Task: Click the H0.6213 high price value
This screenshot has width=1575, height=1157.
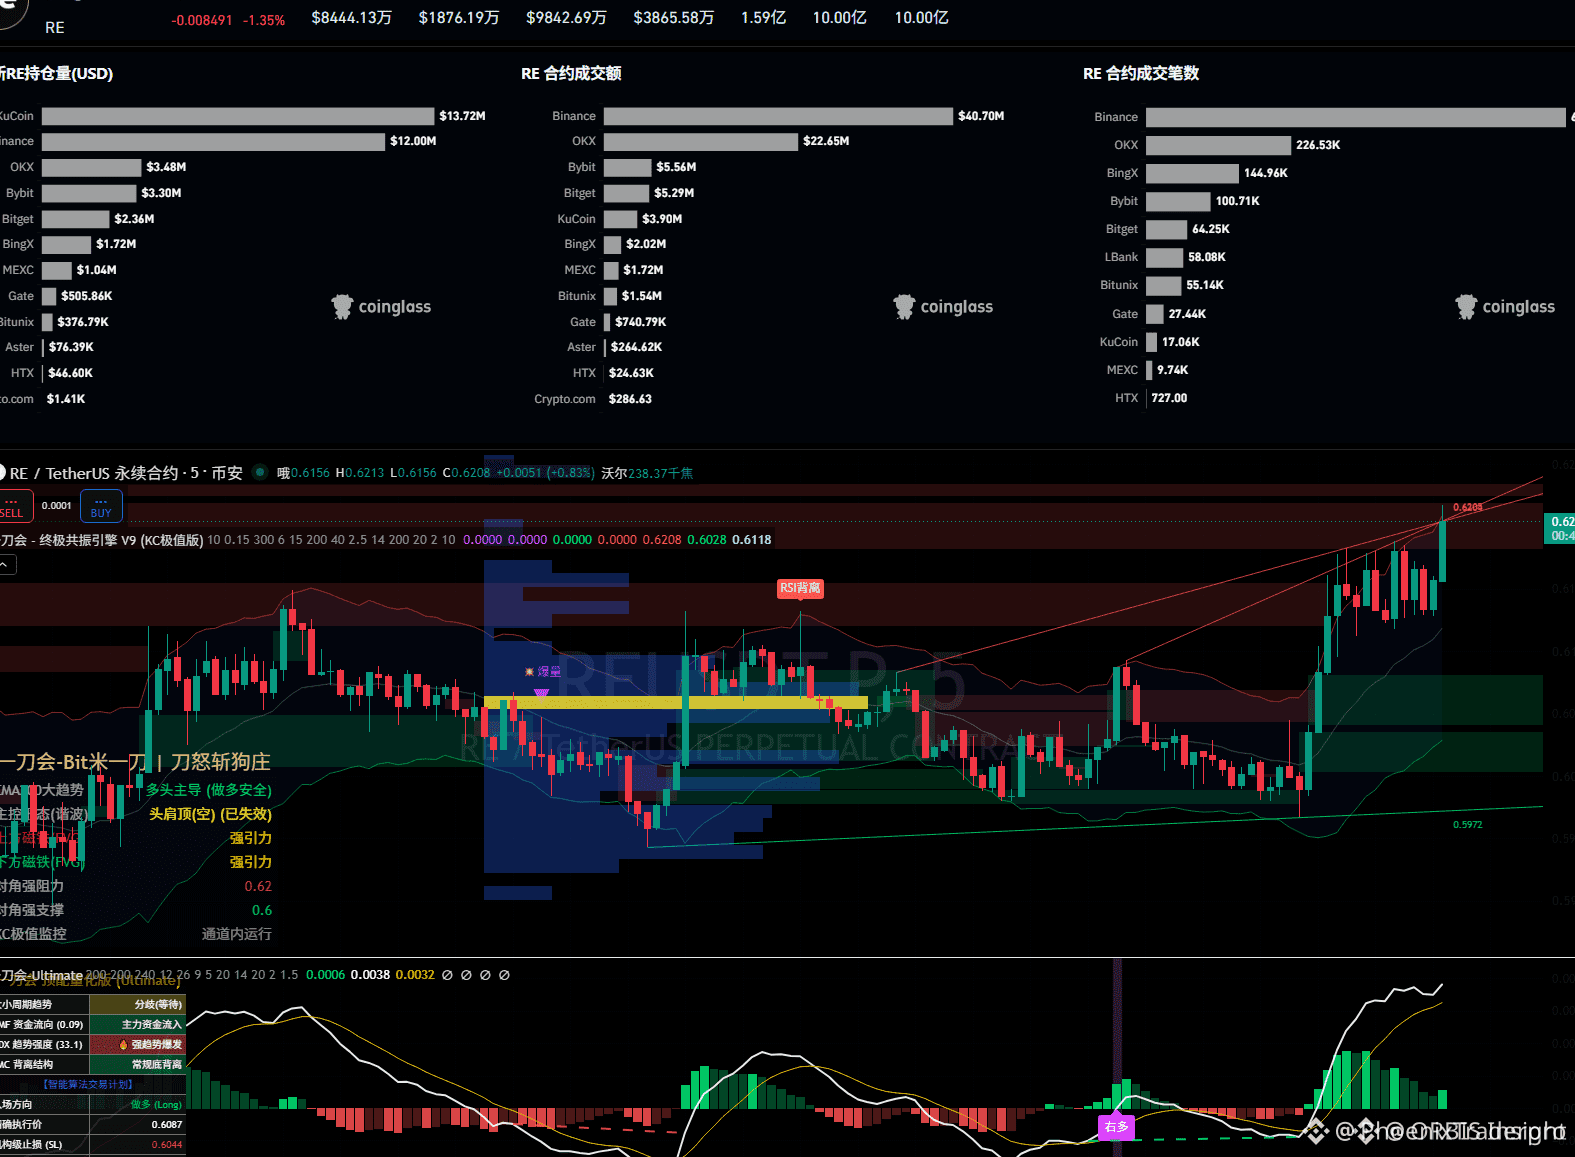Action: pos(360,473)
